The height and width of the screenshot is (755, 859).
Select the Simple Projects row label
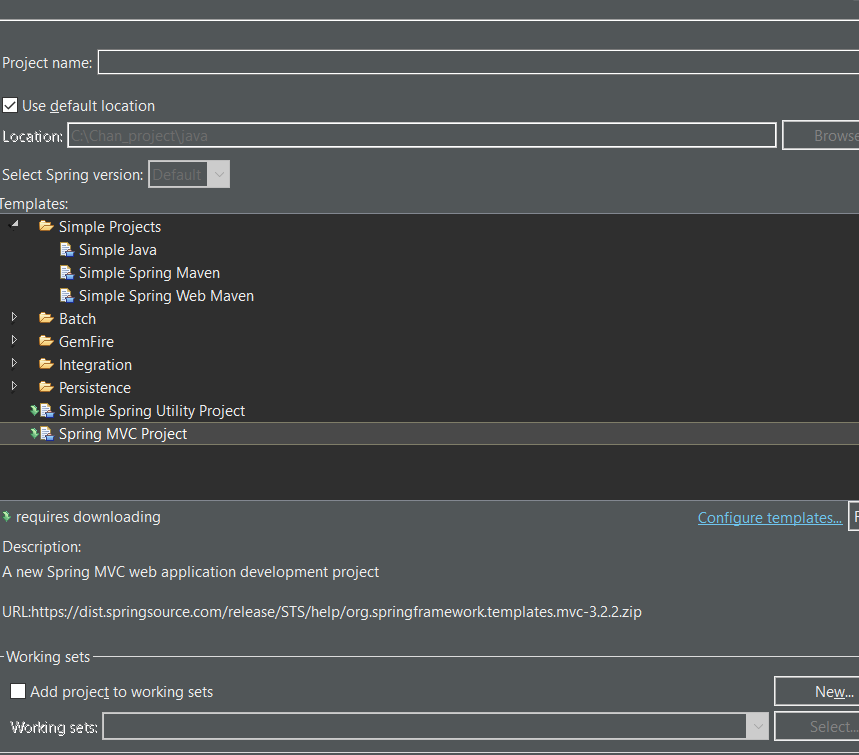[110, 227]
